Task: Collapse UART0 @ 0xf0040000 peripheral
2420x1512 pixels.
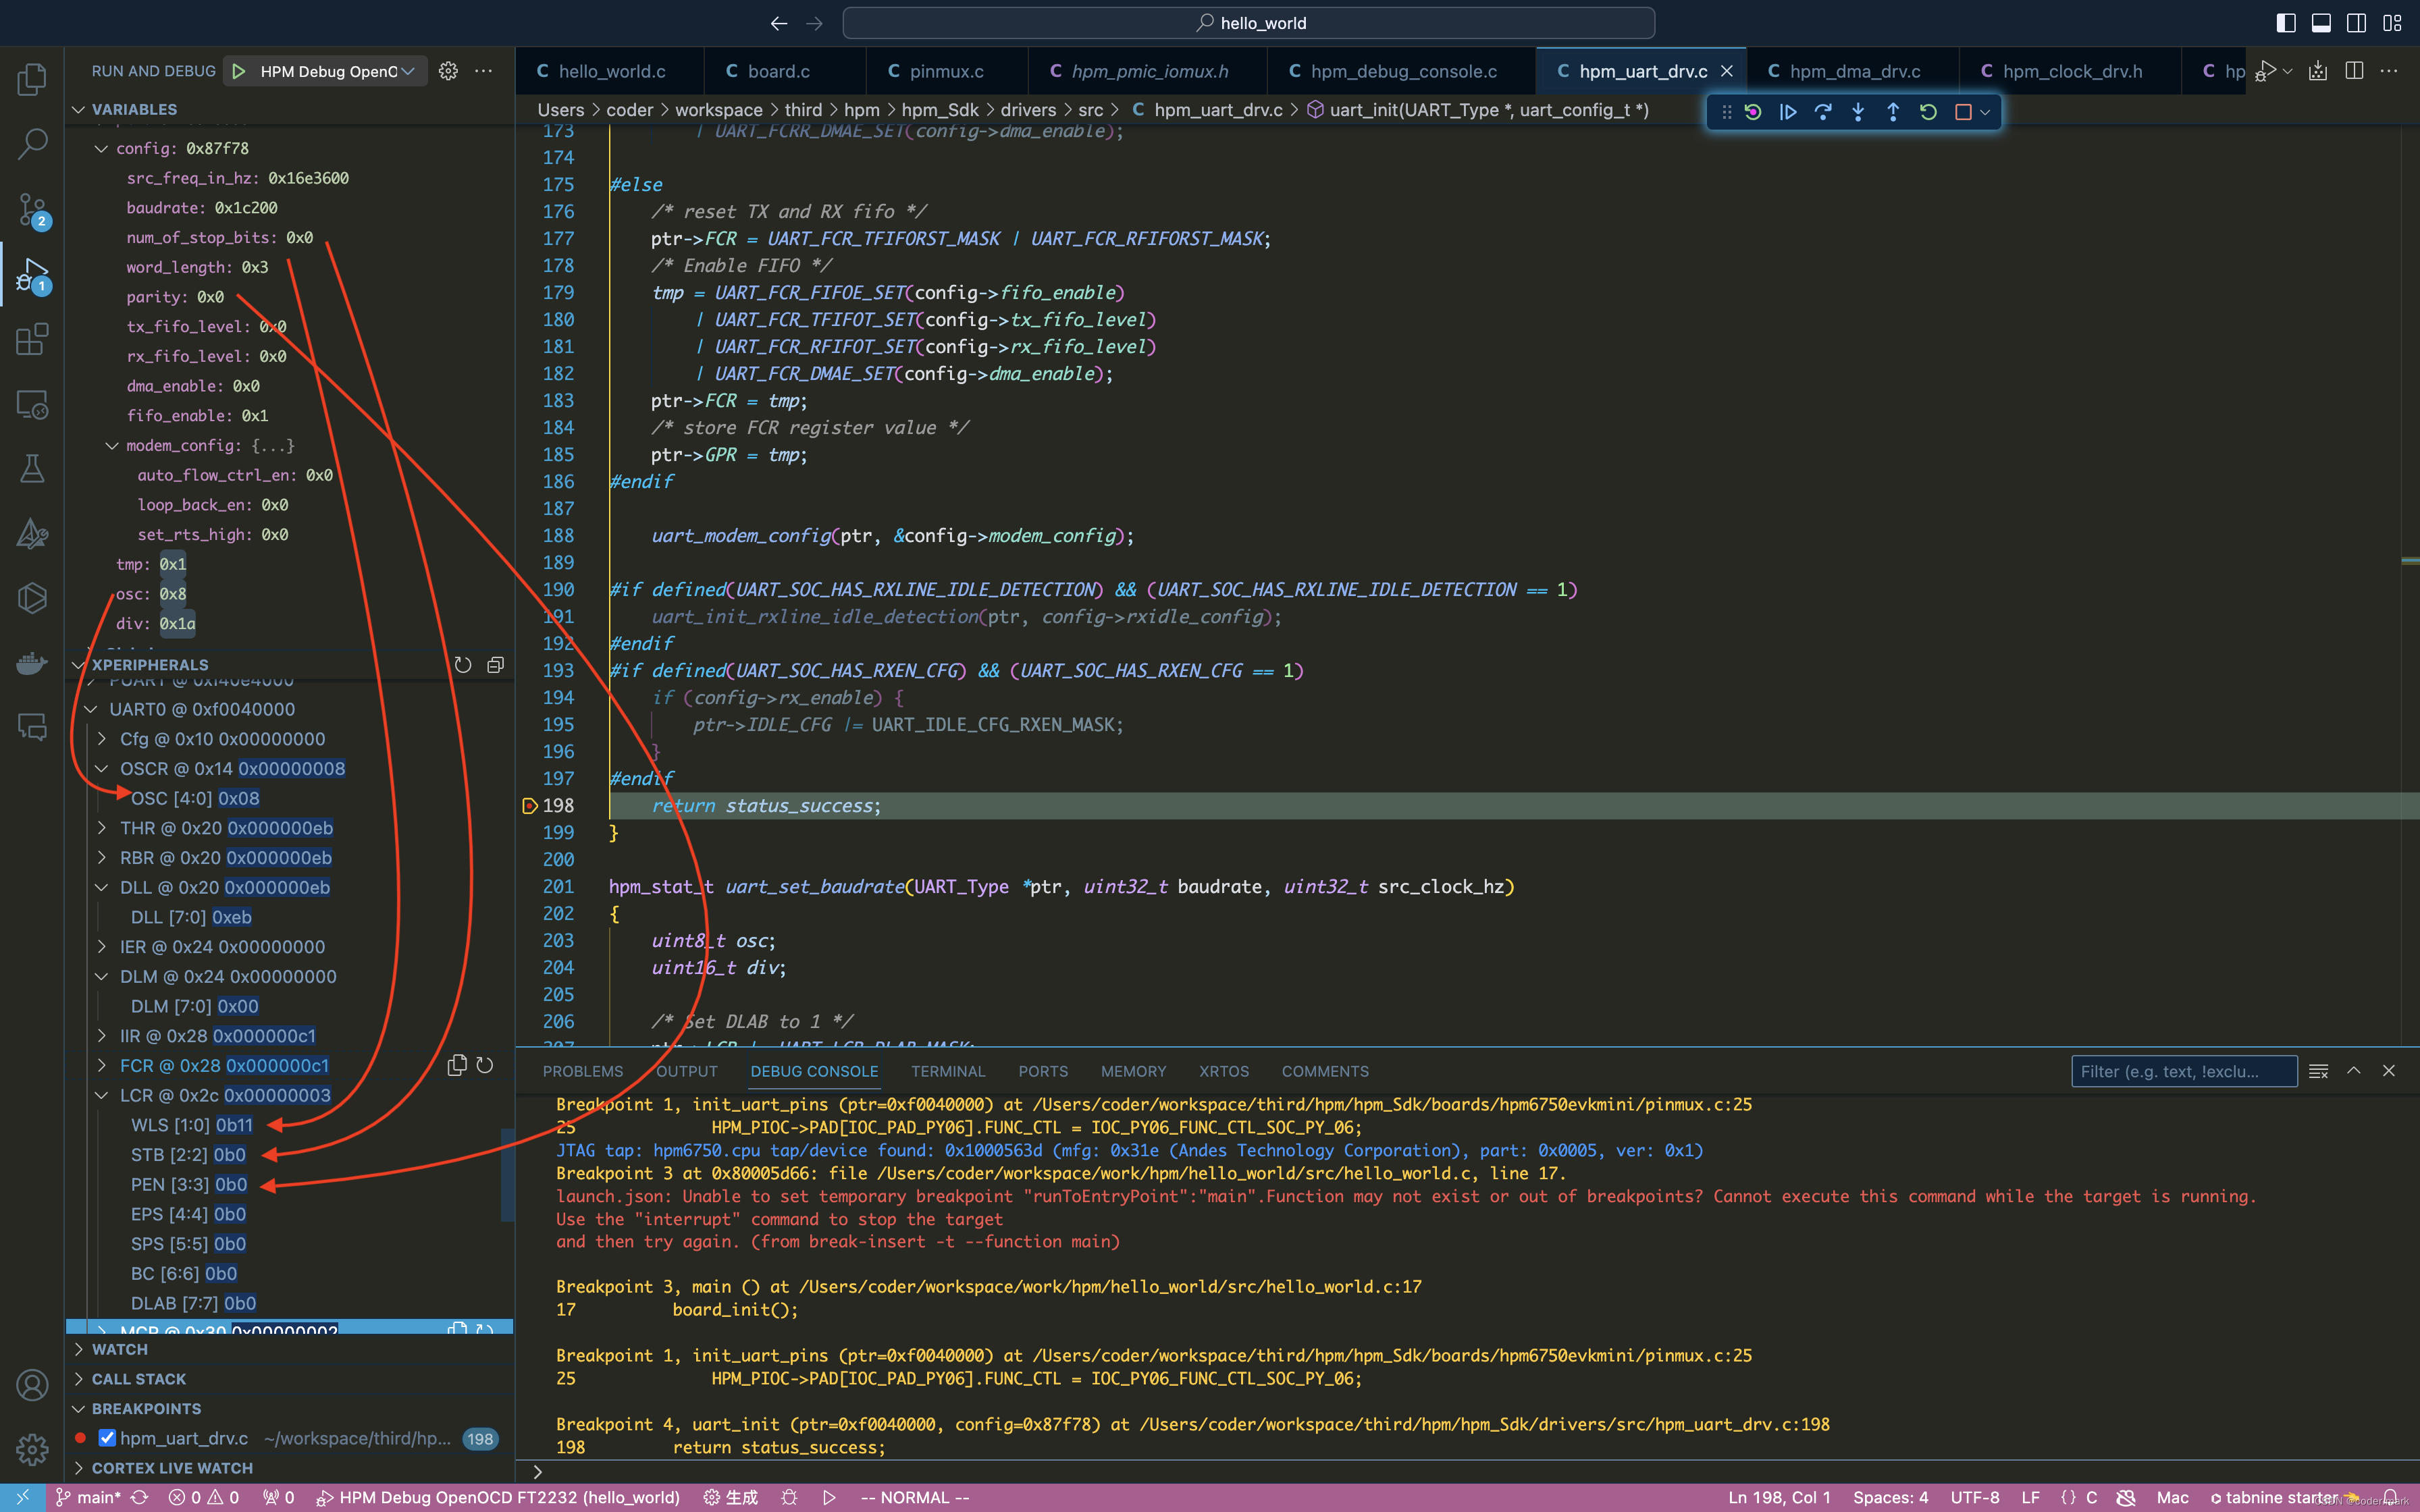Action: (x=90, y=709)
